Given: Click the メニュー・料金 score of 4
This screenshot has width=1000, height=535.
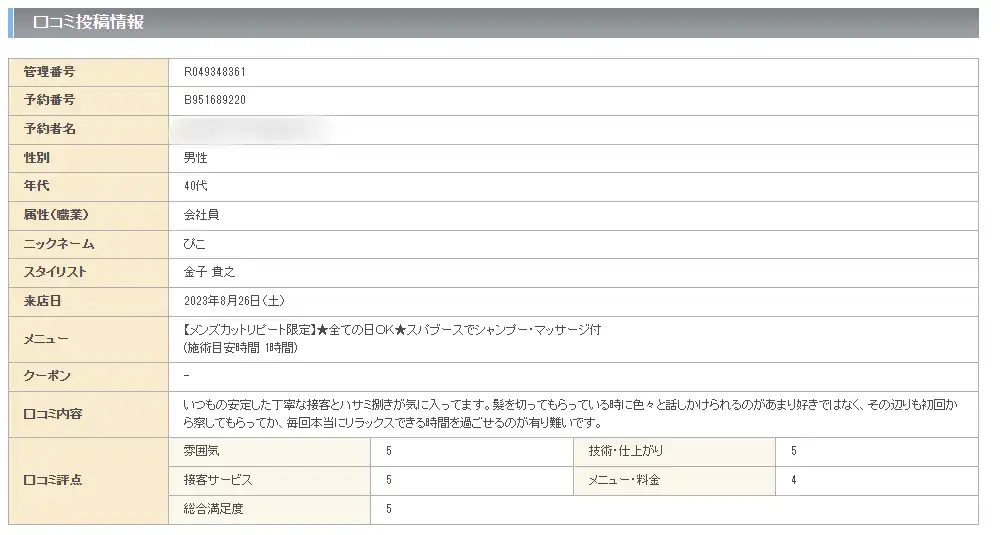Looking at the screenshot, I should pyautogui.click(x=794, y=480).
